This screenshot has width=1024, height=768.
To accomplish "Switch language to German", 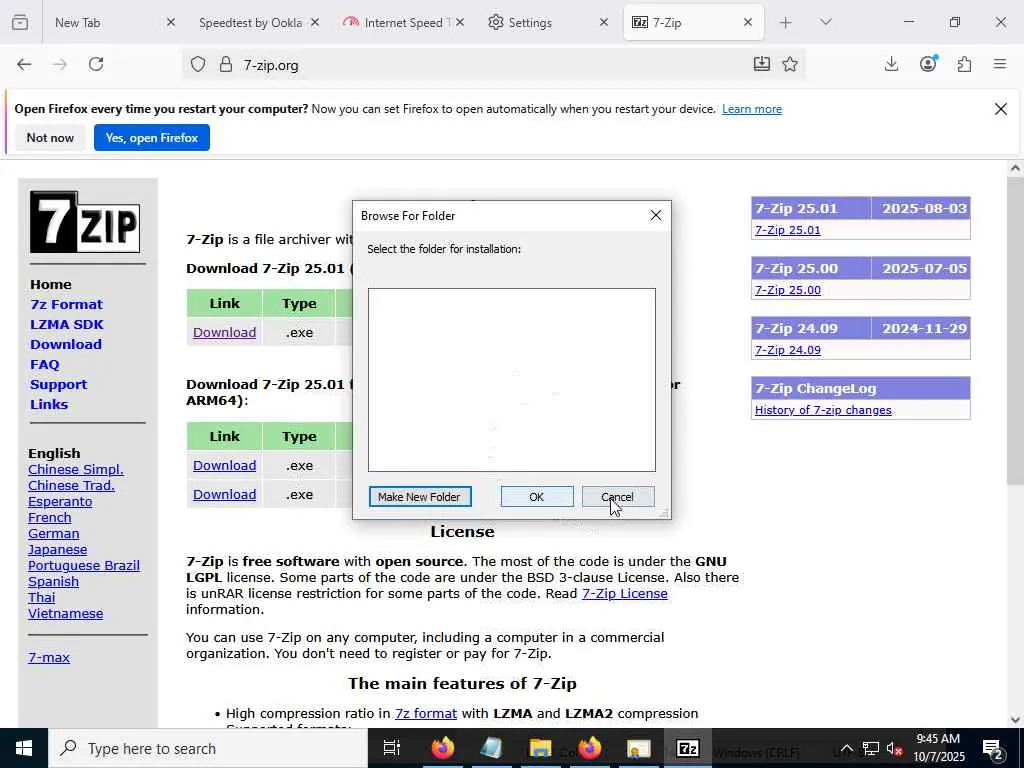I will click(x=54, y=534).
